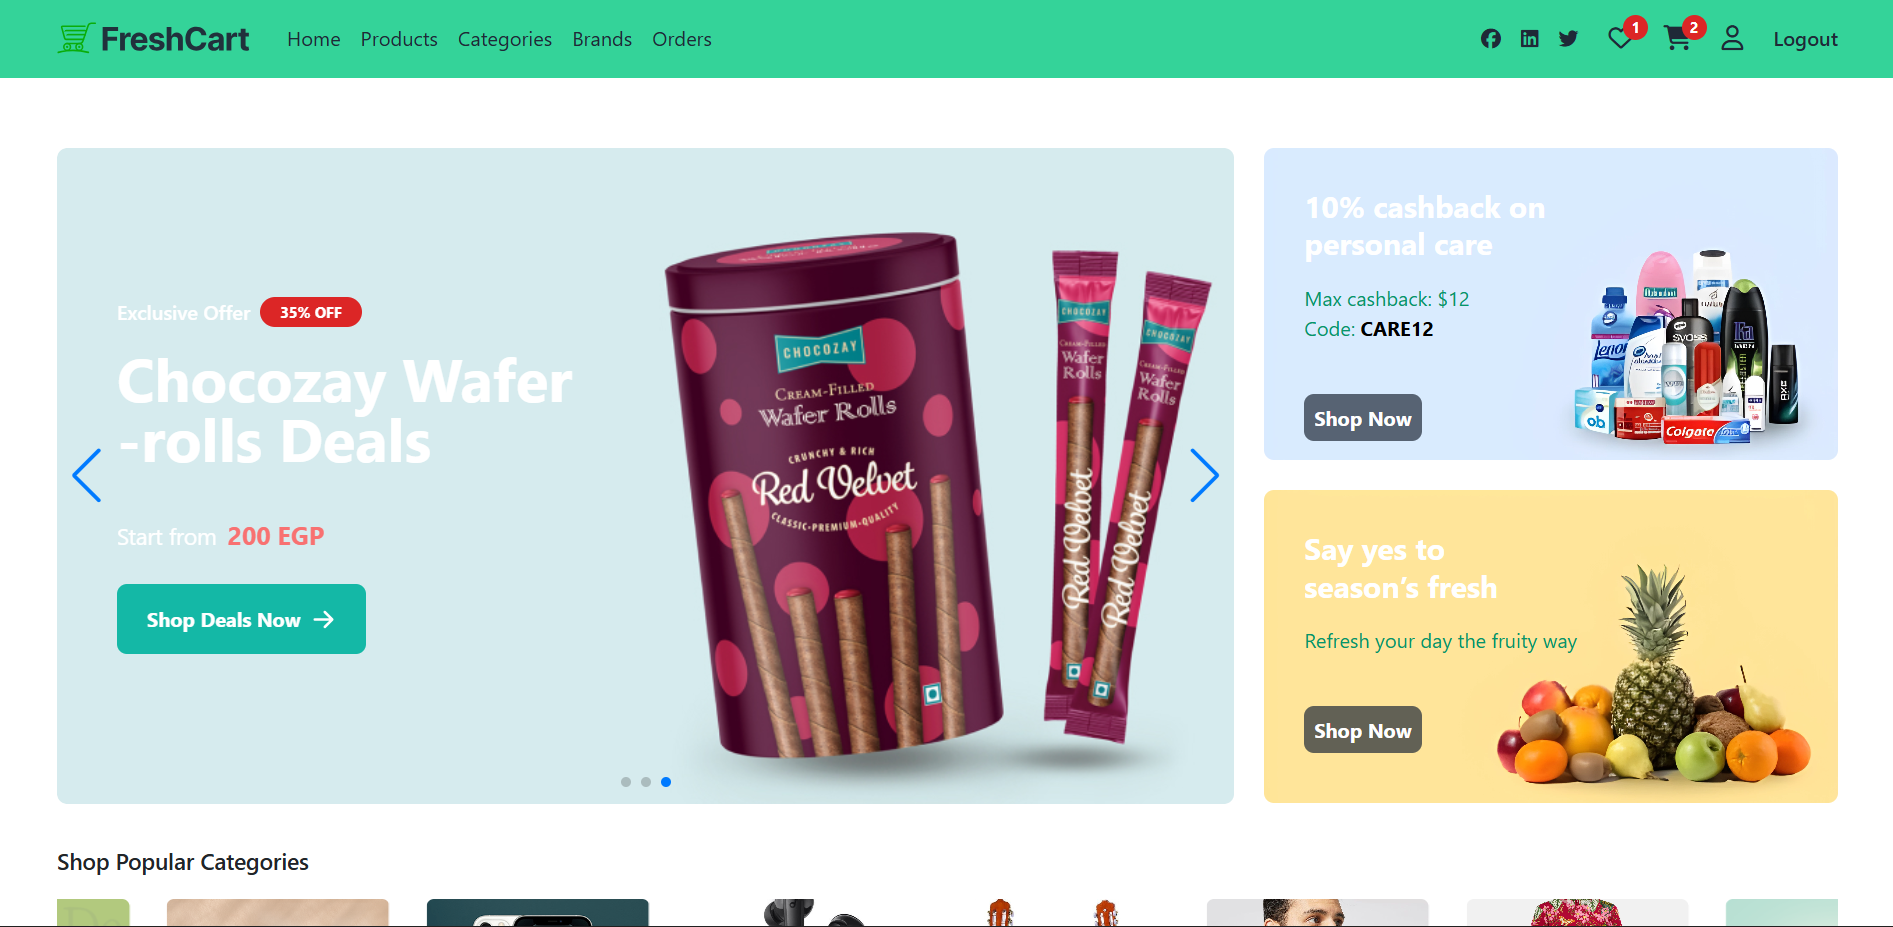Screen dimensions: 1893x927
Task: Open the user profile icon
Action: tap(1732, 39)
